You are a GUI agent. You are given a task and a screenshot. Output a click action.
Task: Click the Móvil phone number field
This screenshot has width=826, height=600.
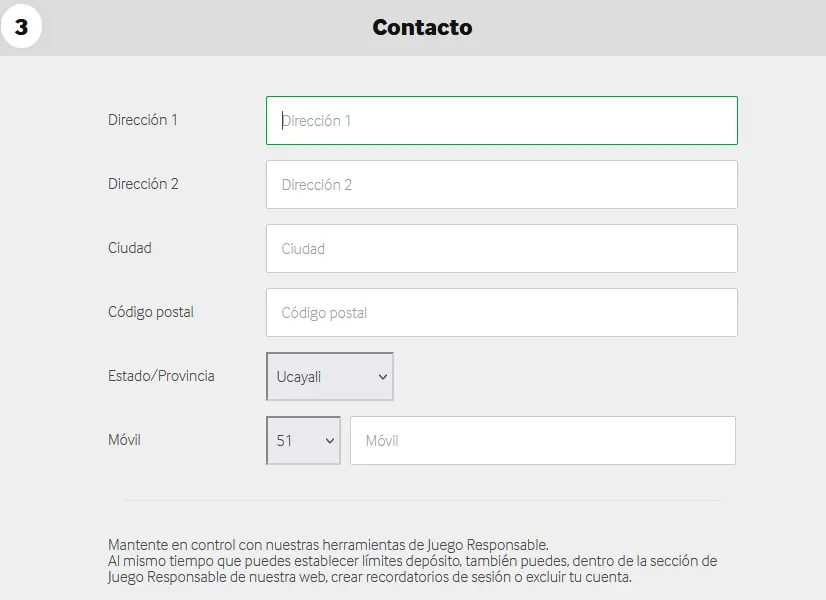click(x=543, y=440)
